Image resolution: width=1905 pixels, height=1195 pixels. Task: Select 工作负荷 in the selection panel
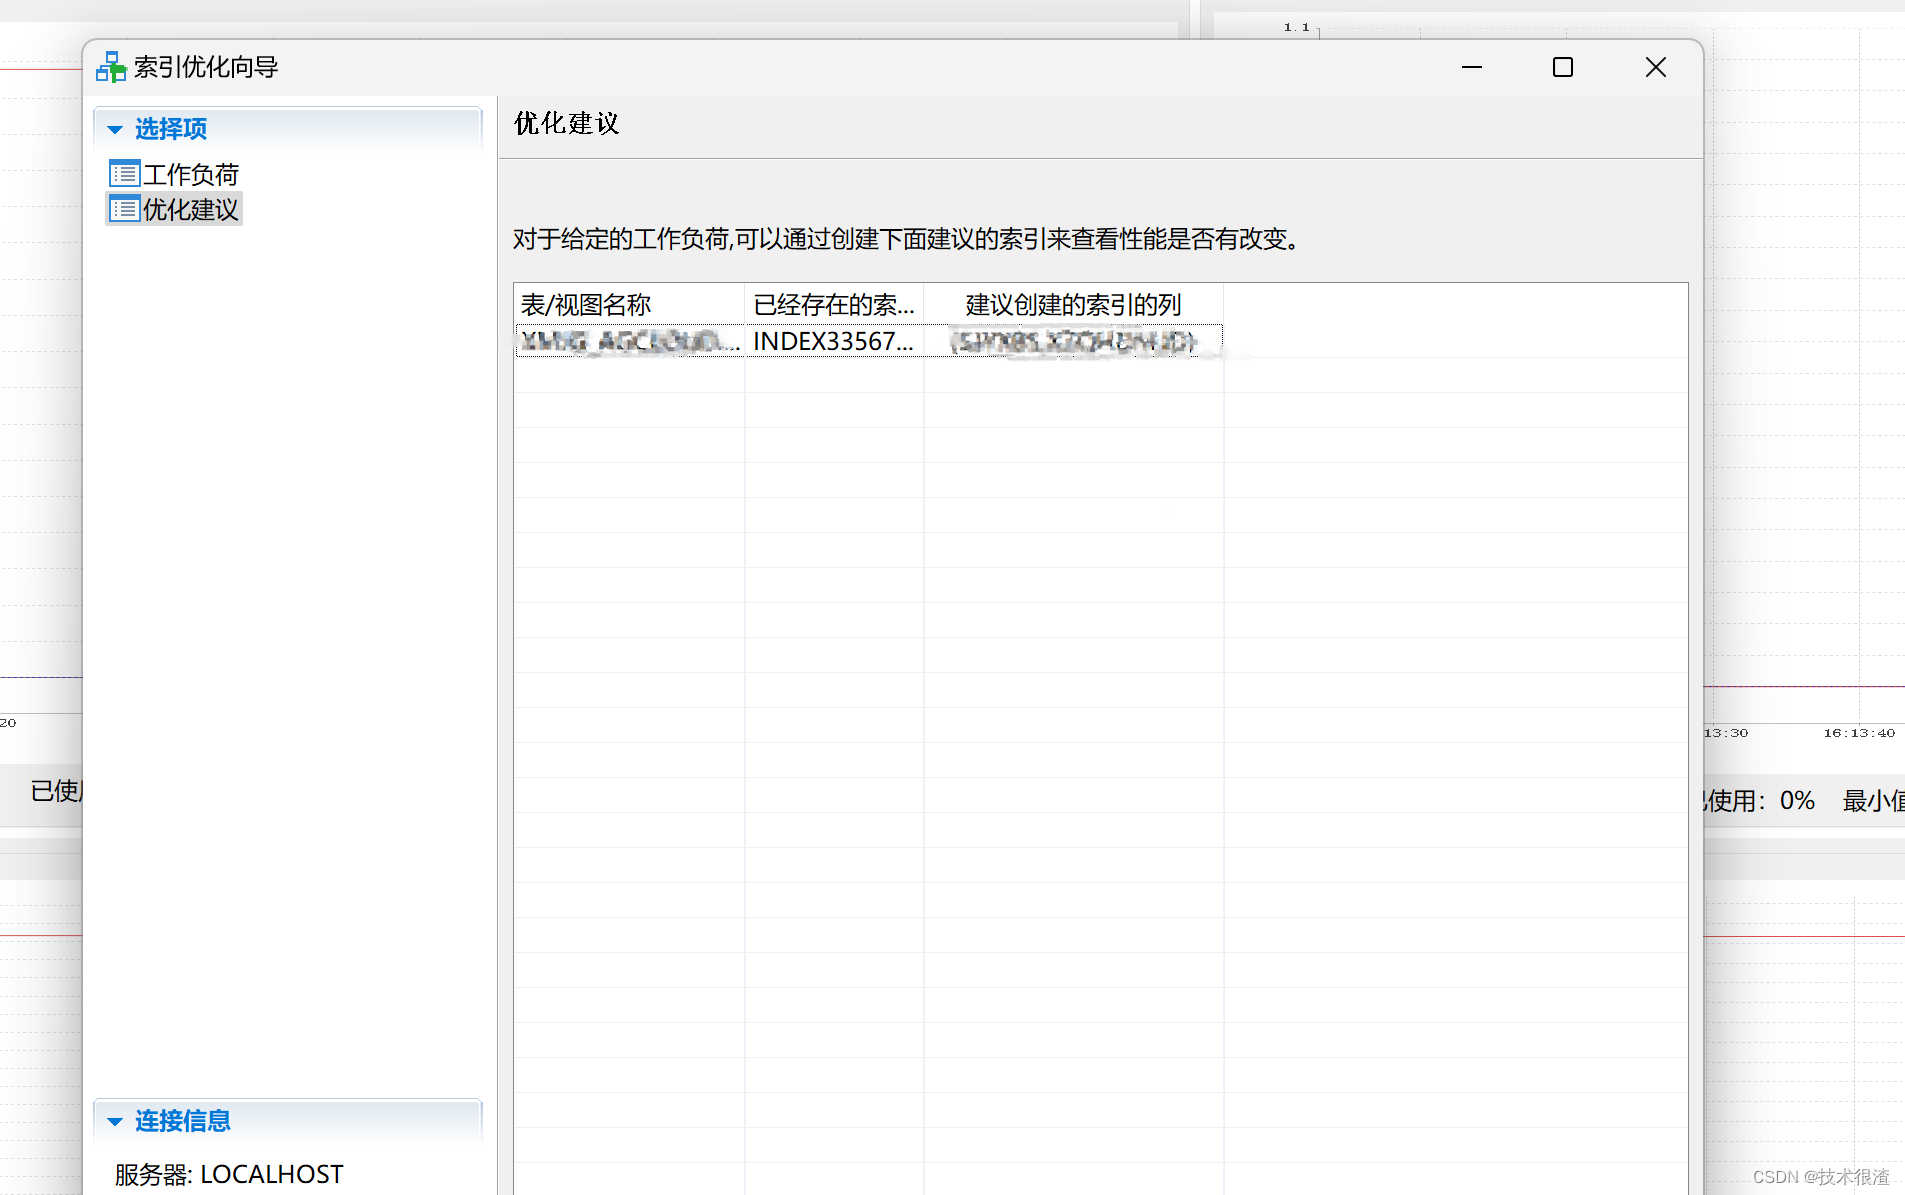point(190,173)
